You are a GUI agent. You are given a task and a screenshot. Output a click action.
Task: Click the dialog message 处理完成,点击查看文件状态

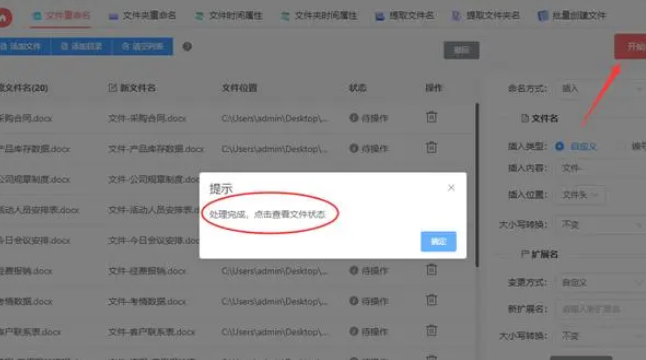267,214
